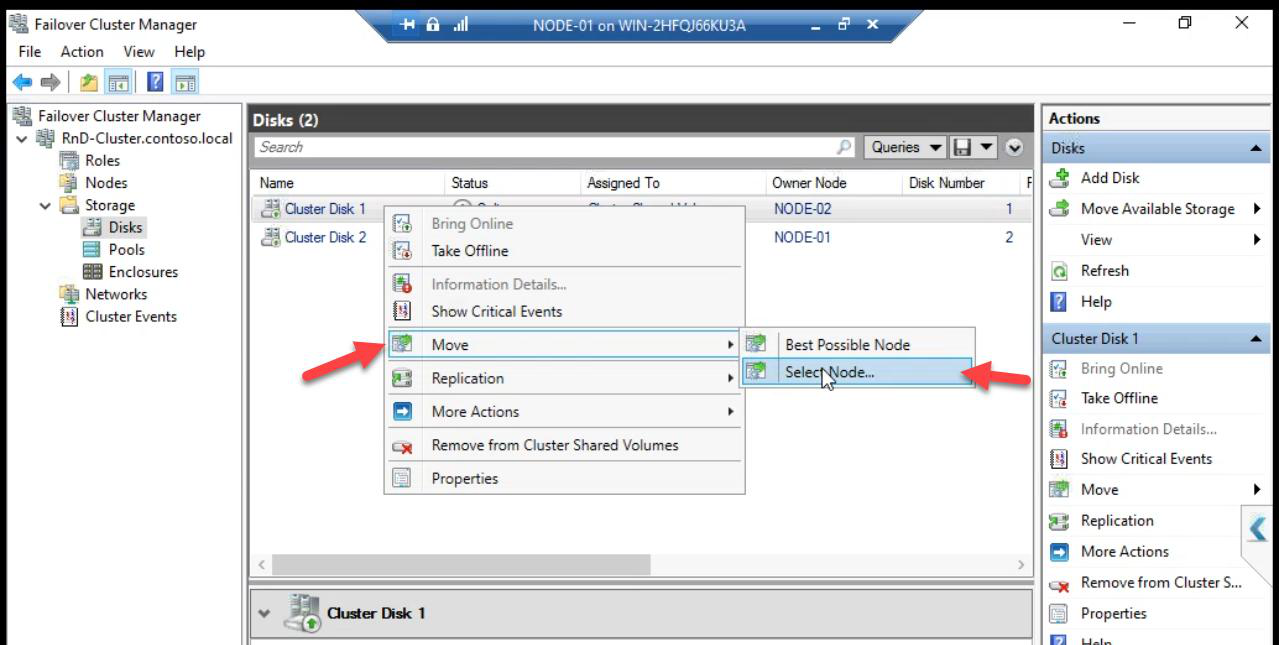Click the More Actions blue arrow icon in the context menu
This screenshot has width=1279, height=645.
coord(402,411)
